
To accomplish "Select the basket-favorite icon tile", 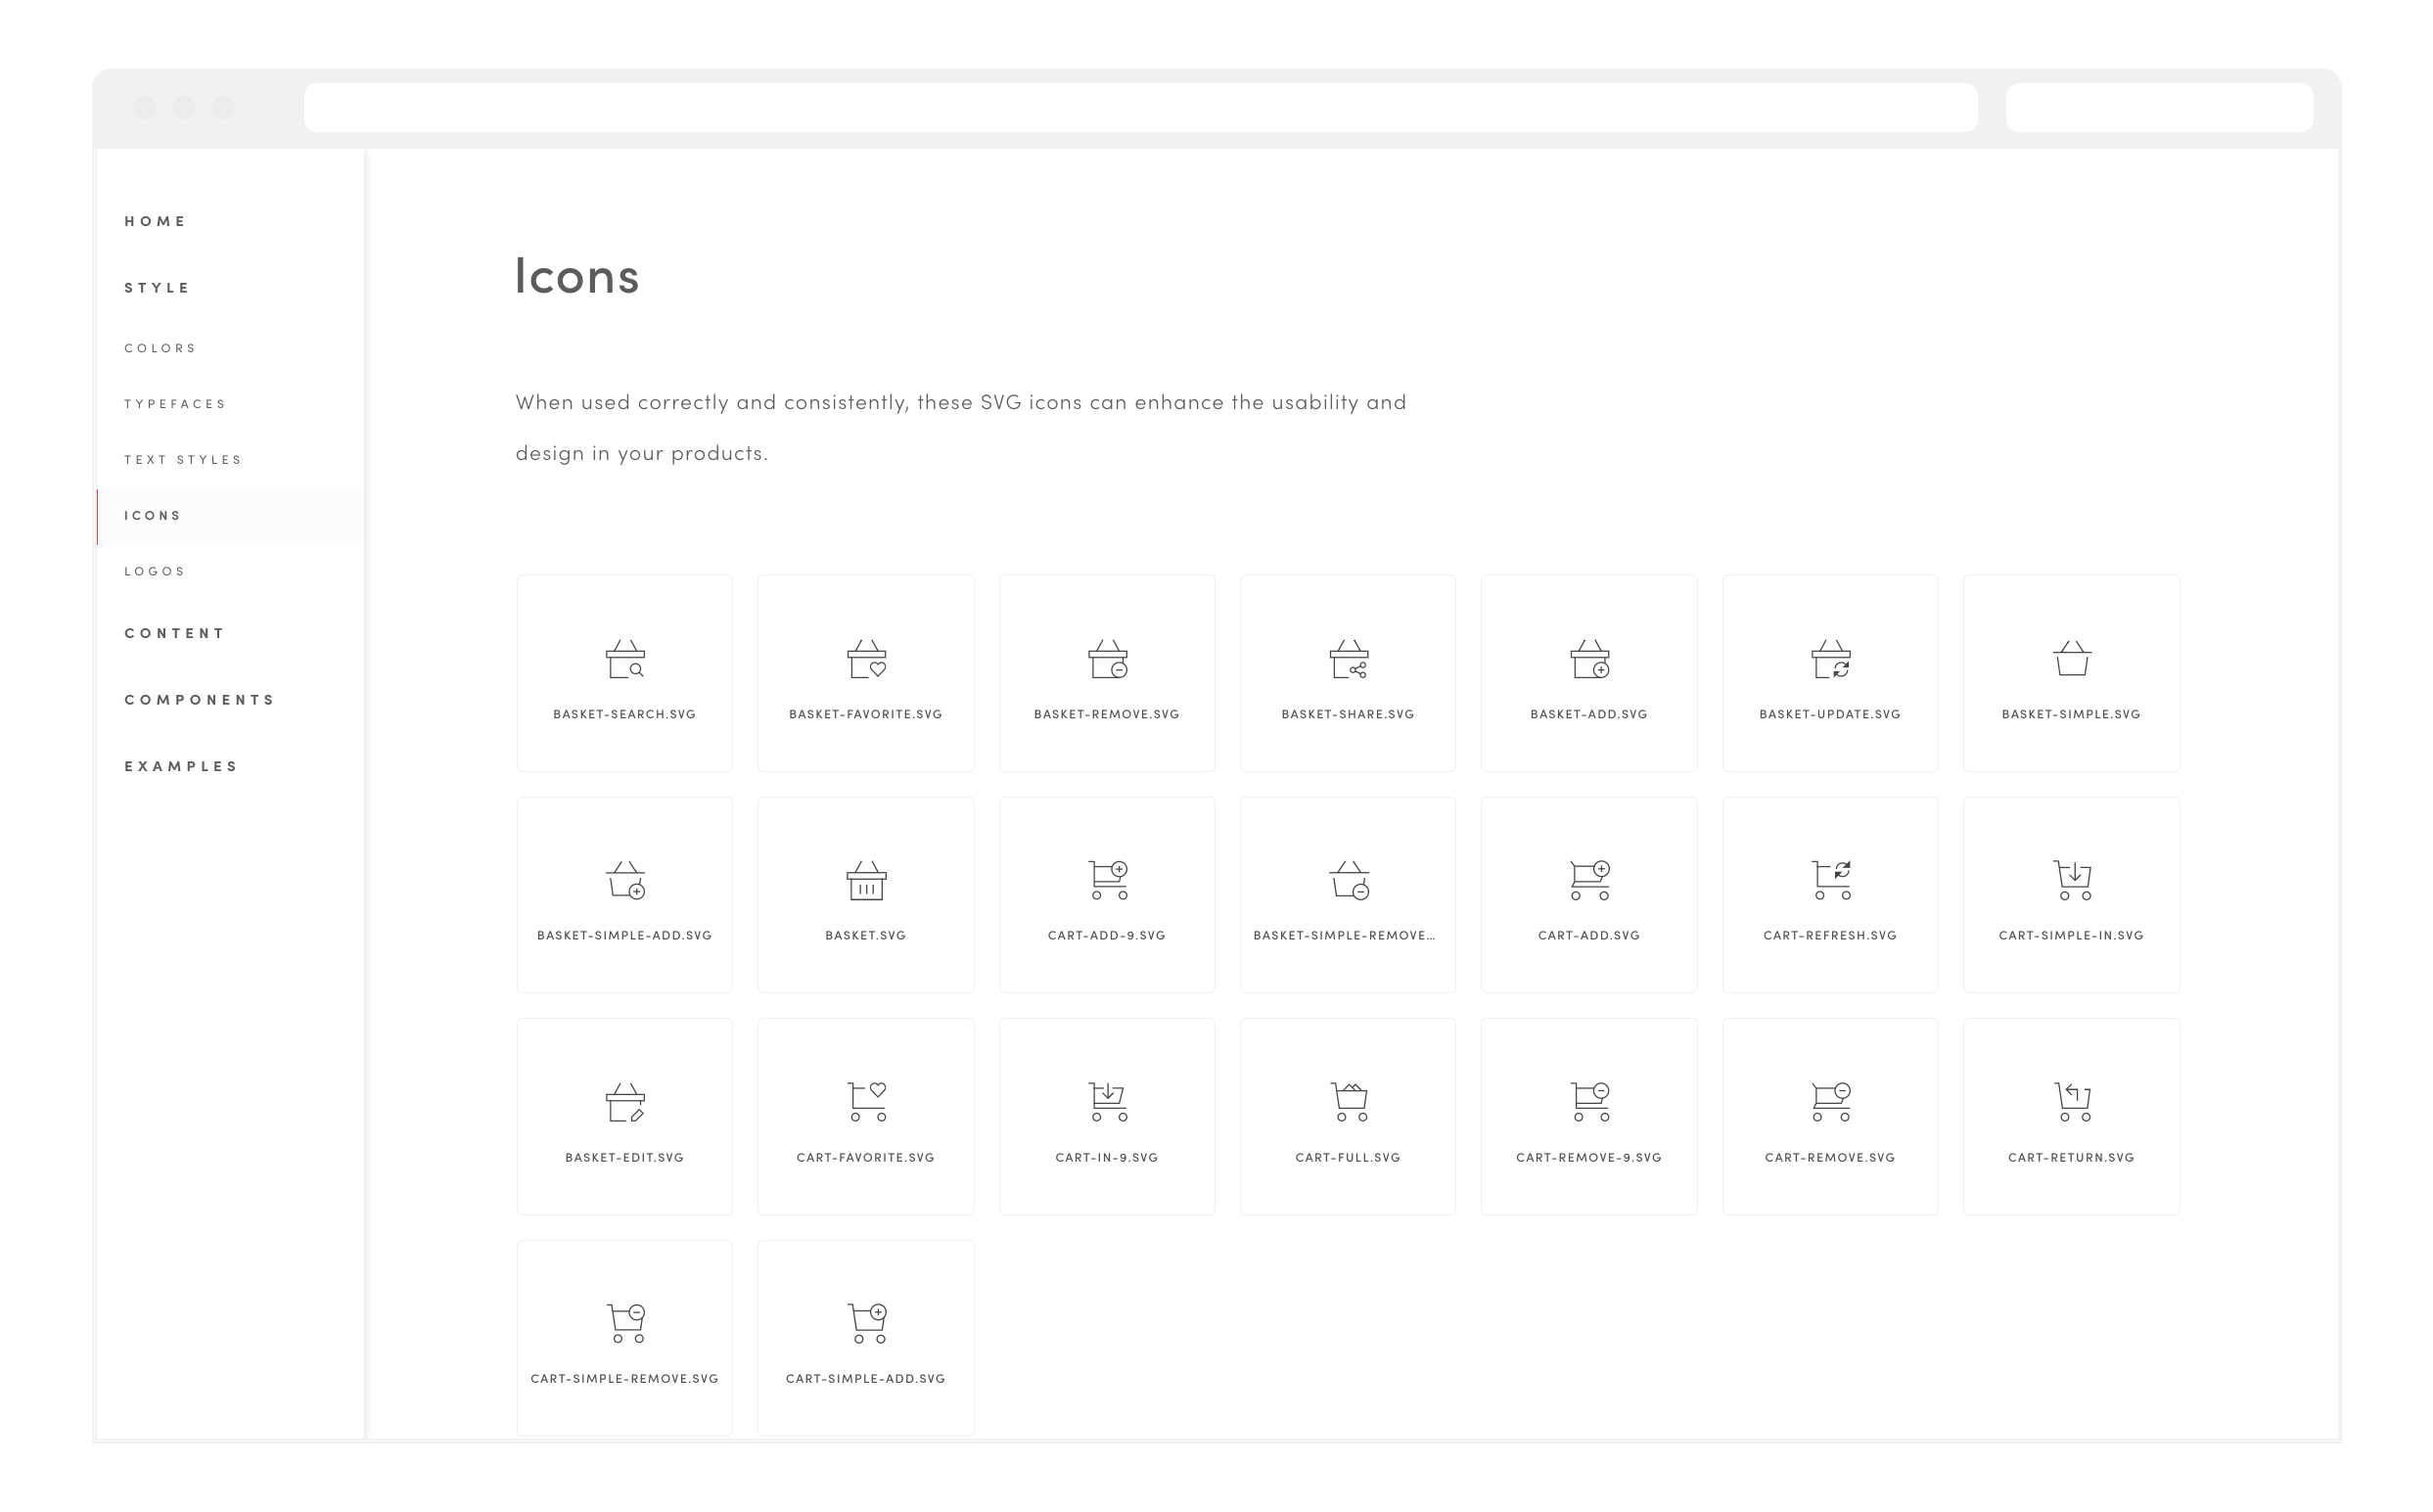I will click(x=866, y=672).
